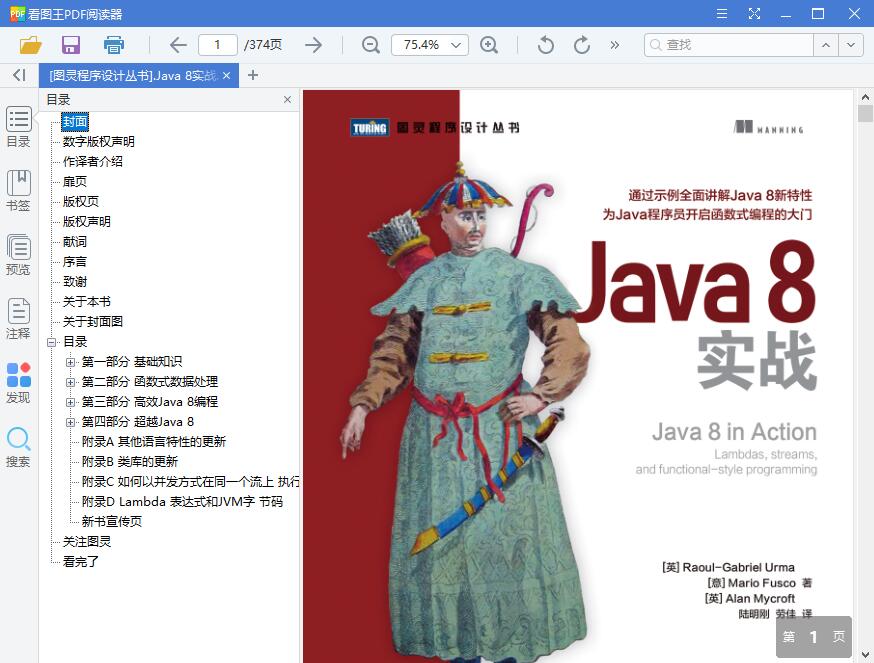The width and height of the screenshot is (874, 663).
Task: Print the document with the printer icon
Action: click(x=114, y=45)
